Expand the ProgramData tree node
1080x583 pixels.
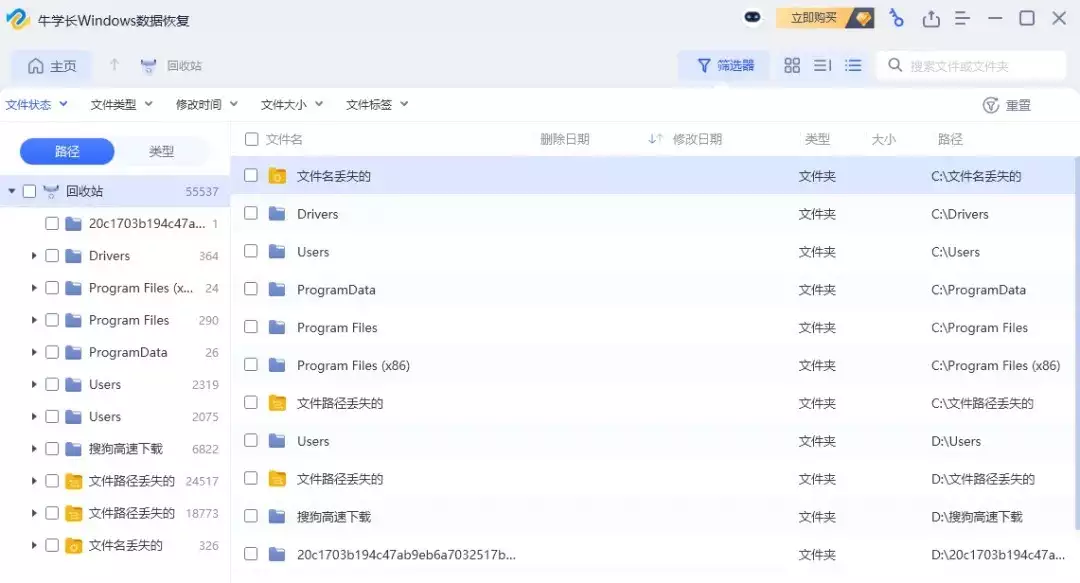(x=33, y=352)
